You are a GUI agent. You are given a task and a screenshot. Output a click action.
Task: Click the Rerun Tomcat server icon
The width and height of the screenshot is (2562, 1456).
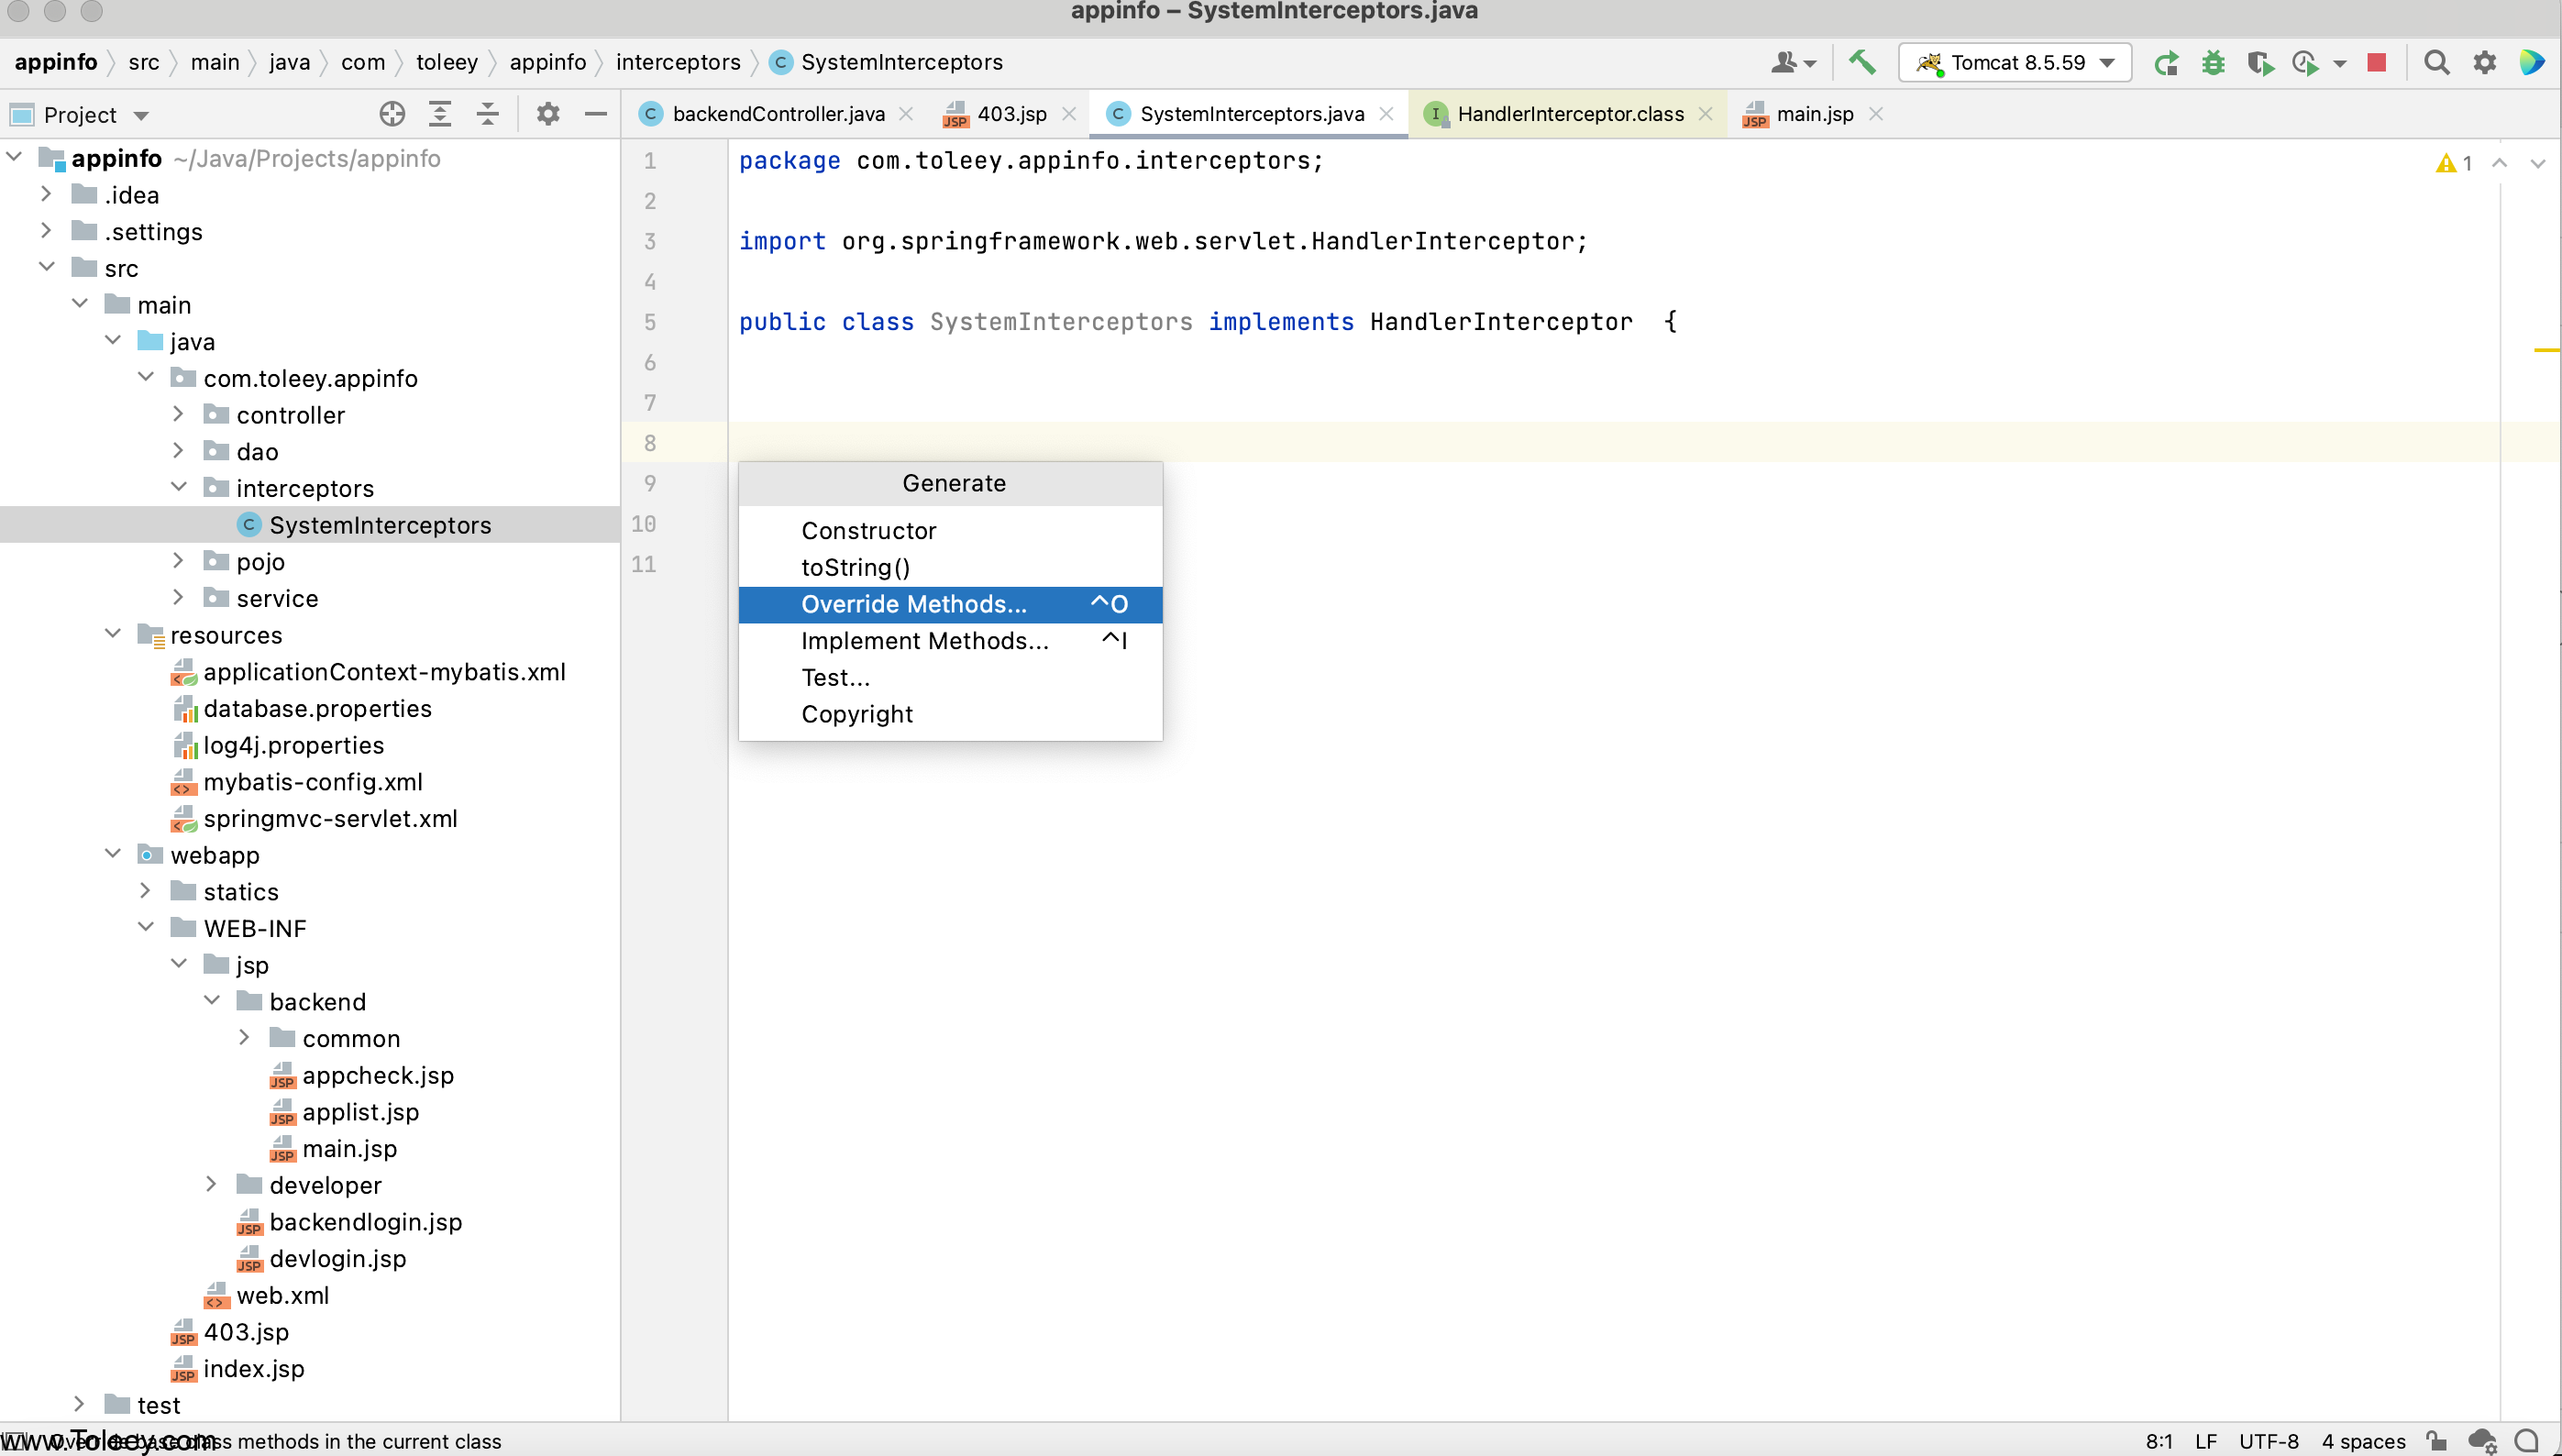[2166, 63]
